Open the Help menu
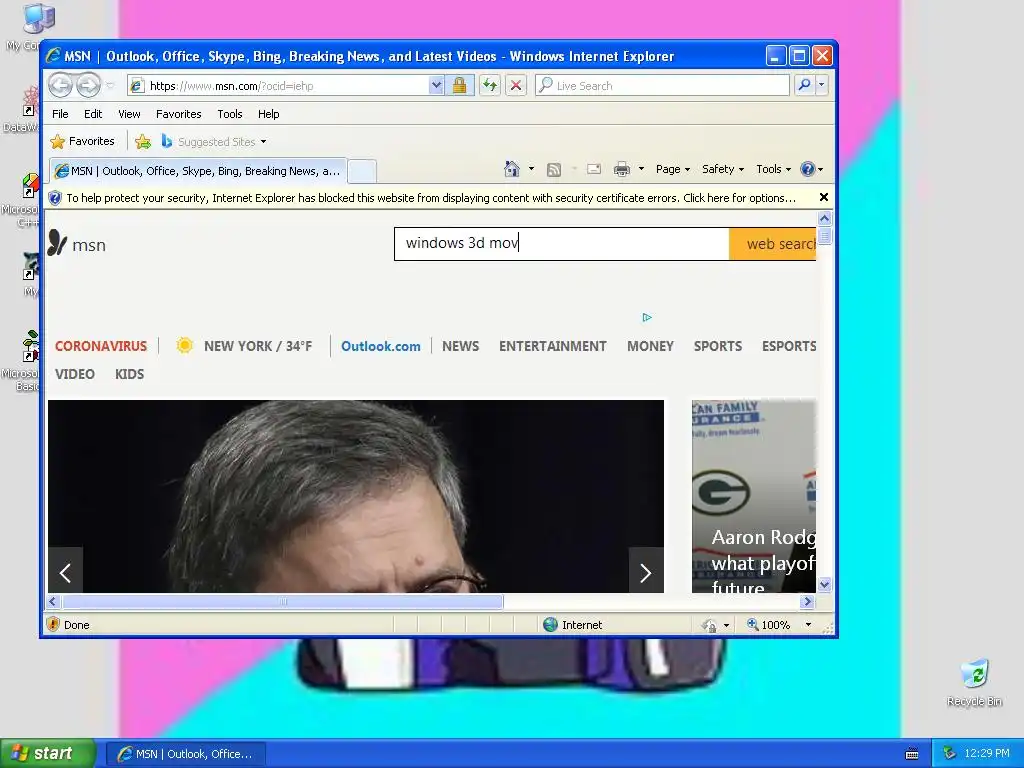This screenshot has height=768, width=1024. coord(268,114)
